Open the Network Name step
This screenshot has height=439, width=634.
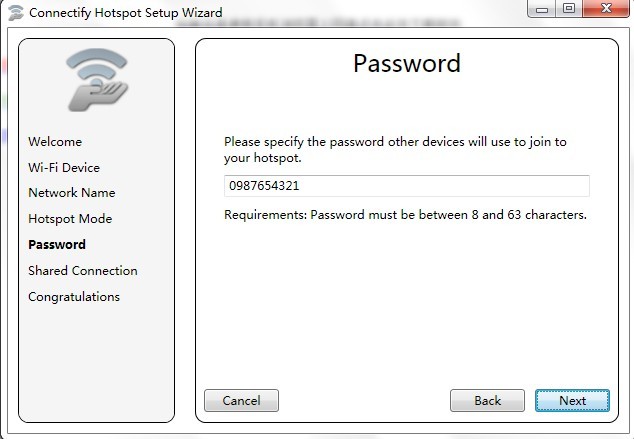(72, 193)
